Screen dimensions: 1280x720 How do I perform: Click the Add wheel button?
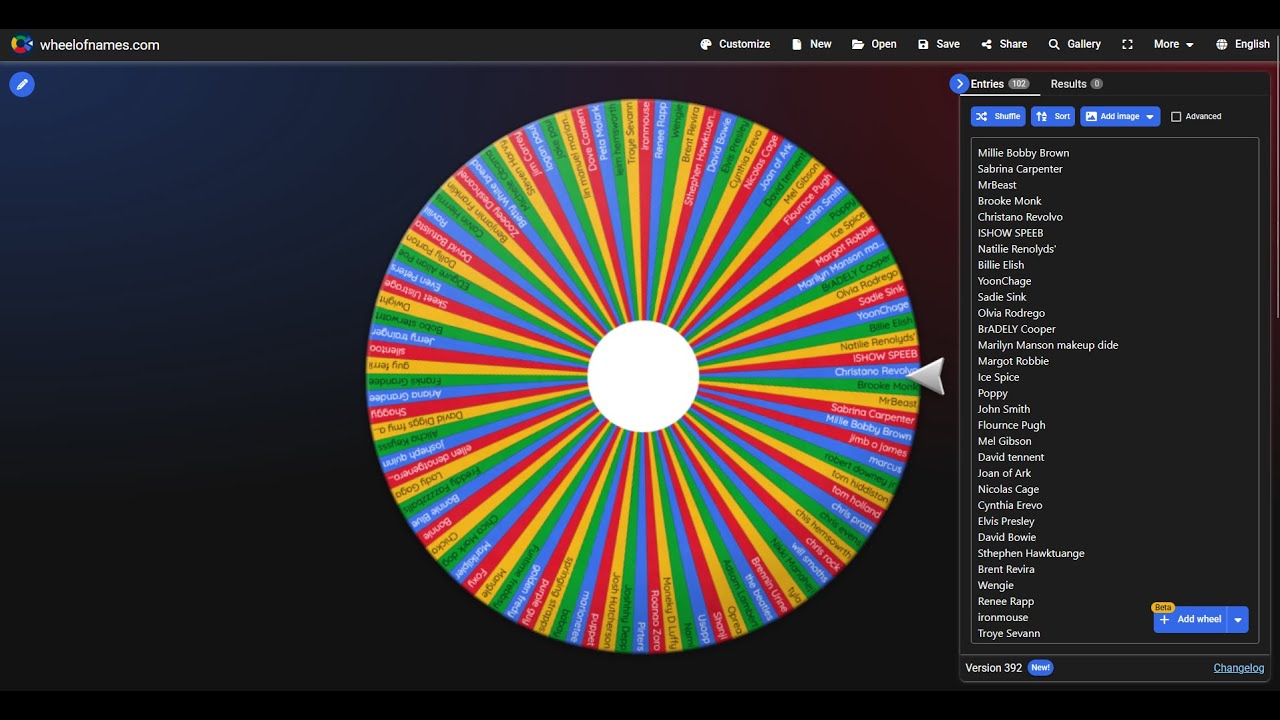click(1190, 619)
